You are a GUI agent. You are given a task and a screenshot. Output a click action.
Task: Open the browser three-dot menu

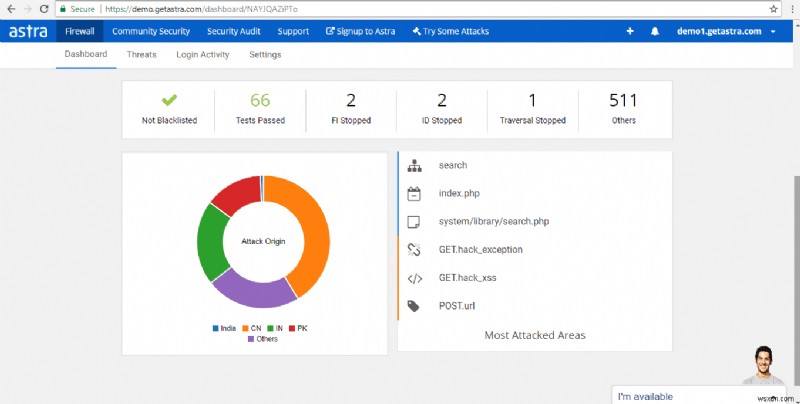click(x=792, y=9)
